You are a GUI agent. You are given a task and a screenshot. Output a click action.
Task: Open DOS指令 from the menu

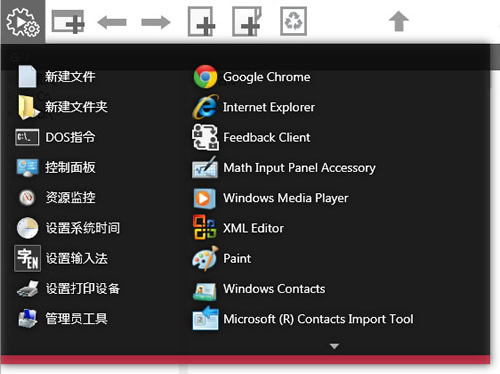(x=70, y=137)
